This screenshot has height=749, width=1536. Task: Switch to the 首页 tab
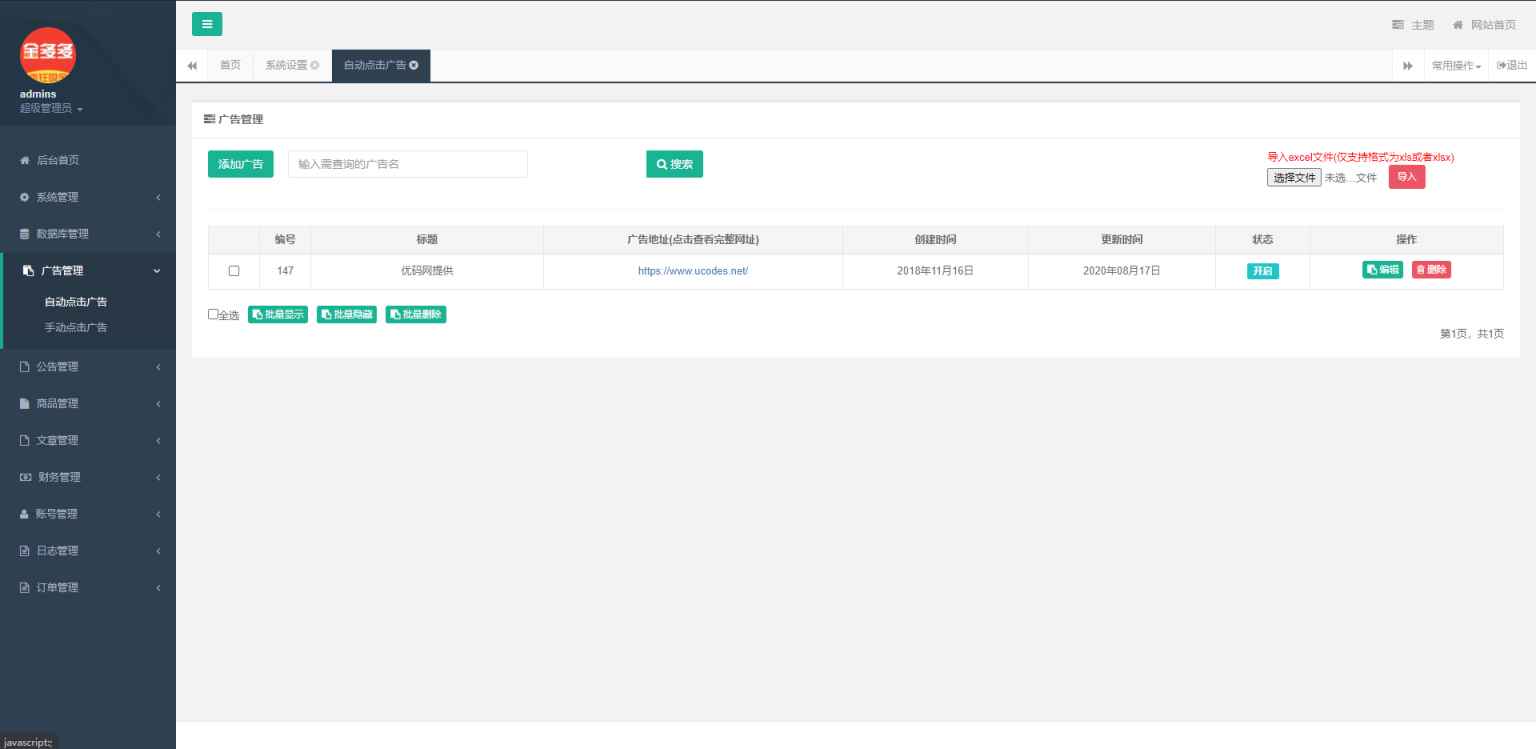(230, 65)
